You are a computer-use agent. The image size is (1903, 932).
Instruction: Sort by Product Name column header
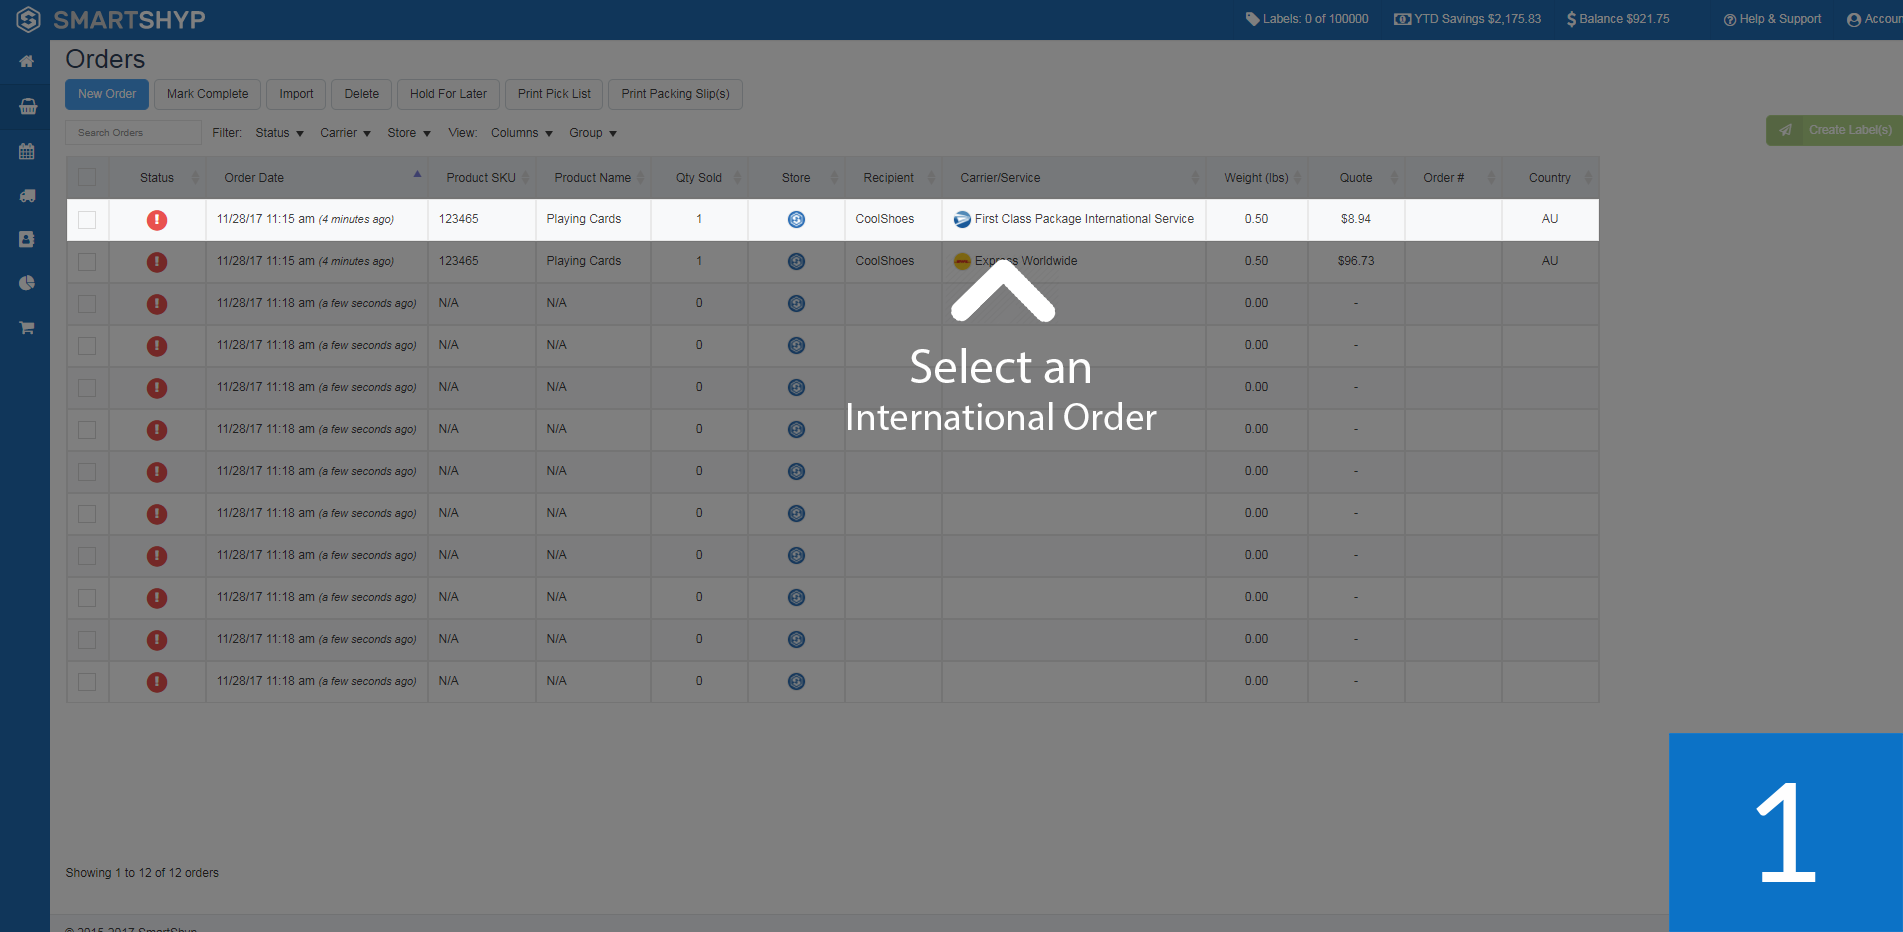pyautogui.click(x=593, y=178)
